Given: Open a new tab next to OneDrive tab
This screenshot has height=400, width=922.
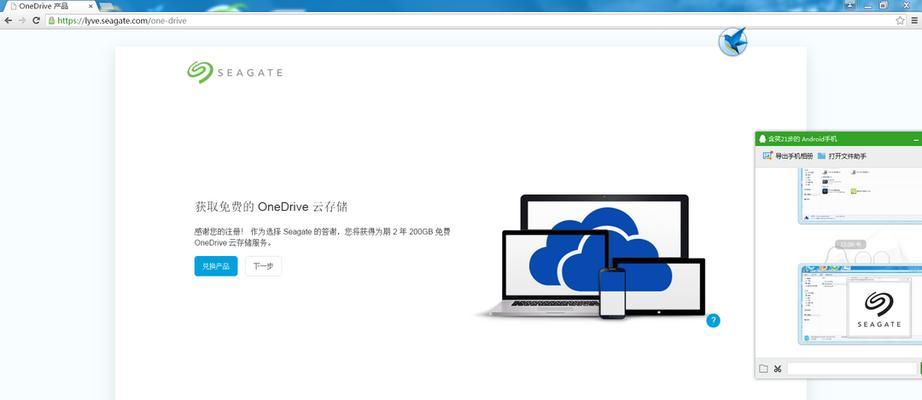Looking at the screenshot, I should pyautogui.click(x=108, y=6).
